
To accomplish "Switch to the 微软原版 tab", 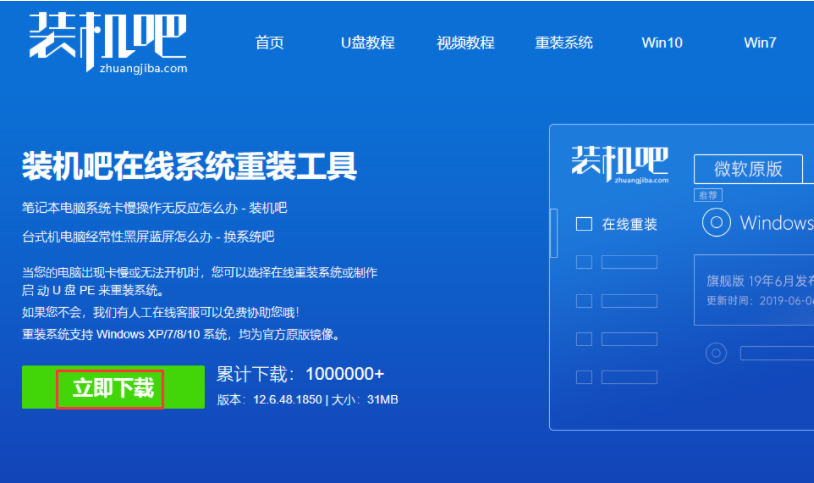I will tap(748, 168).
